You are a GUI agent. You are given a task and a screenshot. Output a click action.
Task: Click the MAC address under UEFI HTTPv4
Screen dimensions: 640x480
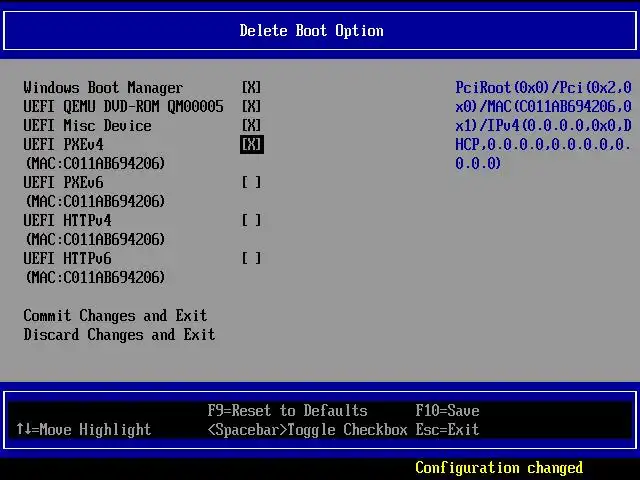[x=95, y=240]
